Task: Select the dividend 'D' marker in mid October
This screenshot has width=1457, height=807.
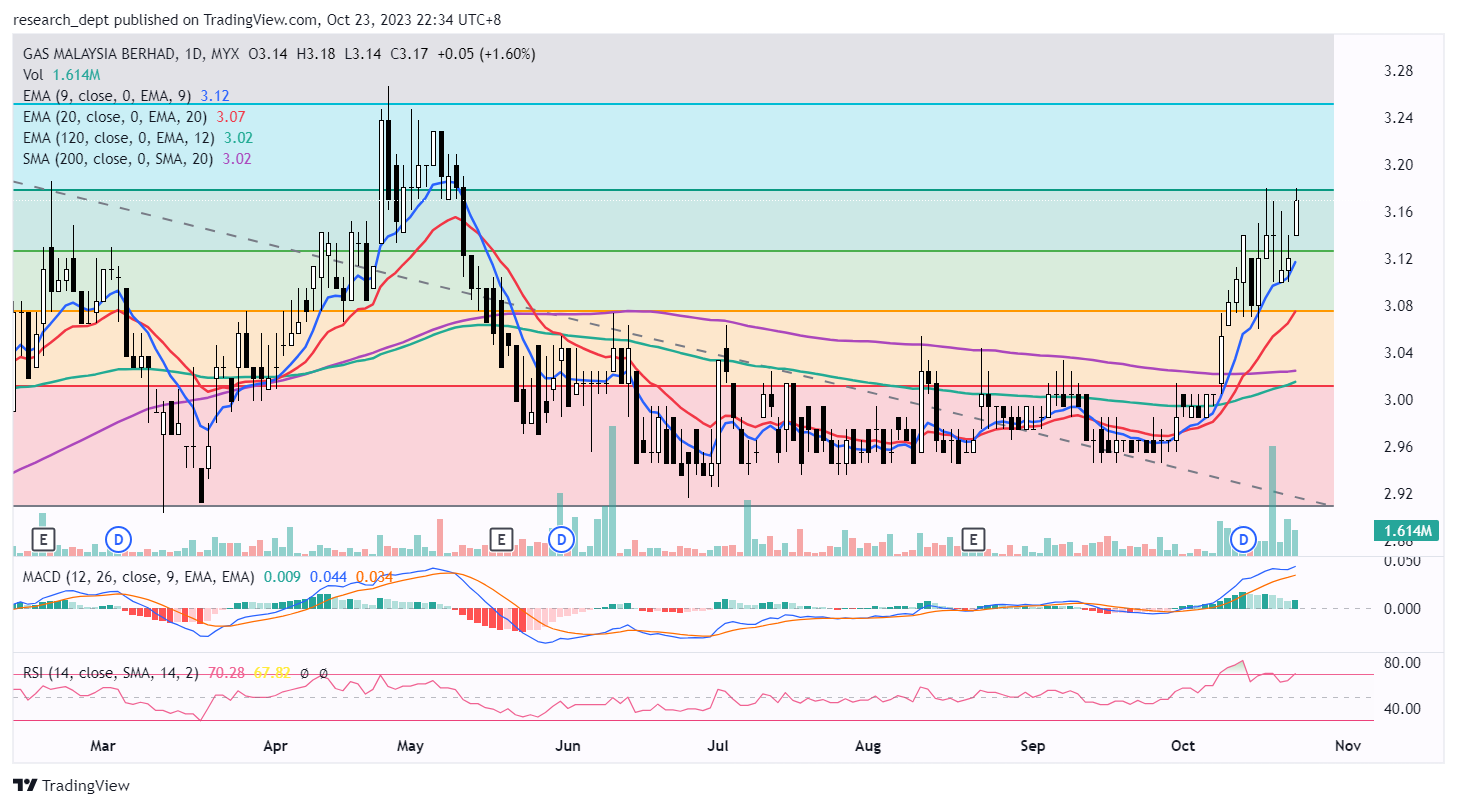Action: (x=1244, y=540)
